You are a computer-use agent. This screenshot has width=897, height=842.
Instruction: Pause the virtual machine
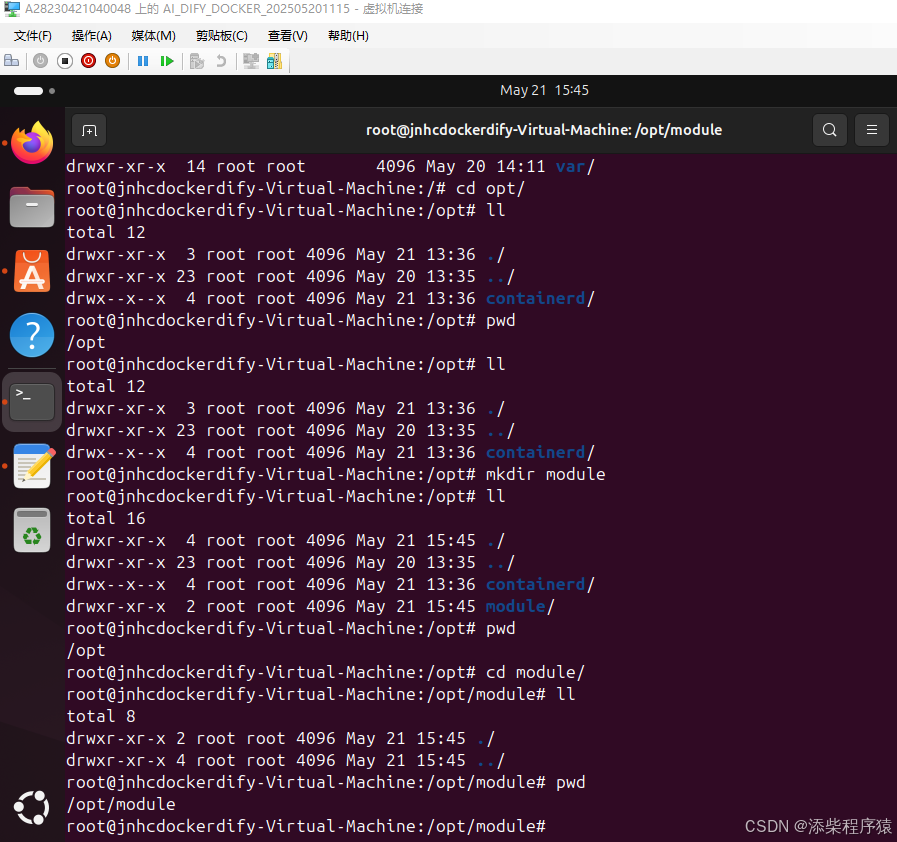(143, 61)
